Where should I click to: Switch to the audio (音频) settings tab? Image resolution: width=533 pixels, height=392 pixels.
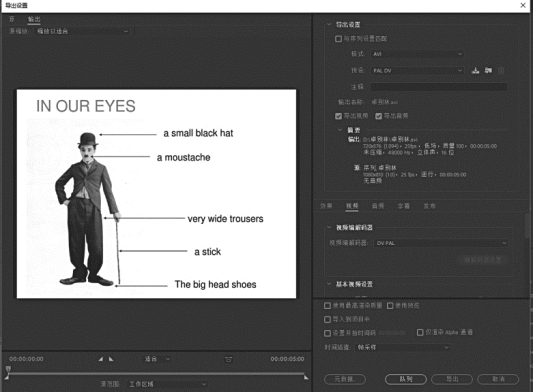pyautogui.click(x=378, y=206)
